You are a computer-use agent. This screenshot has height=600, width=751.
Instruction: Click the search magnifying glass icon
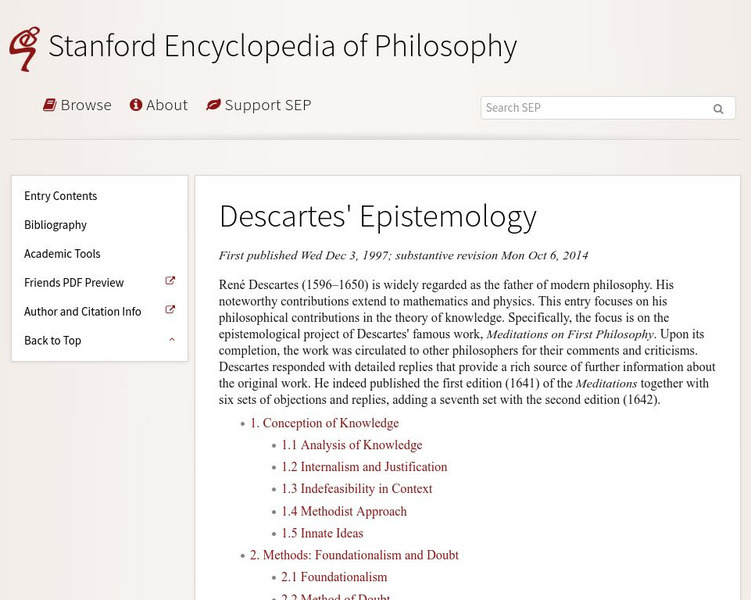point(718,109)
